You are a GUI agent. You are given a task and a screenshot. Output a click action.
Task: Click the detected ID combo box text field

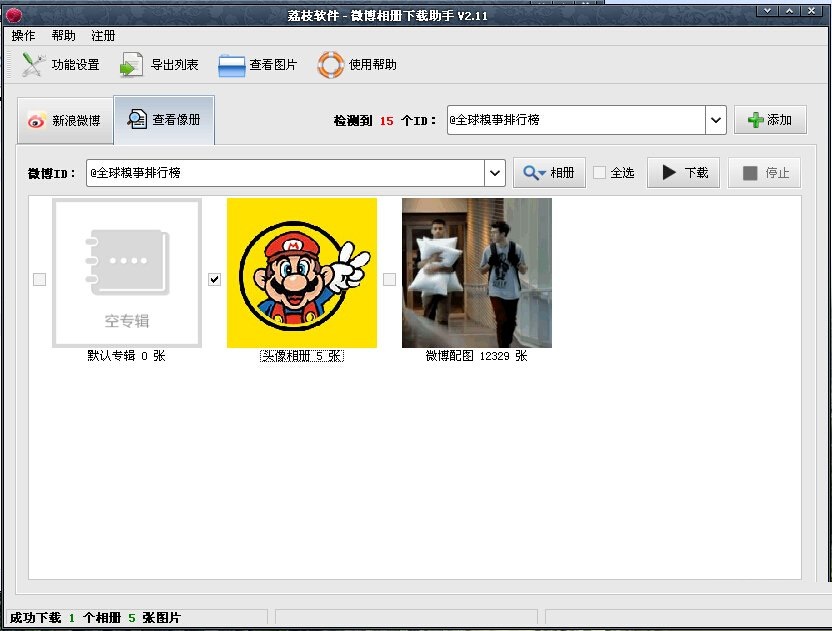tap(576, 120)
